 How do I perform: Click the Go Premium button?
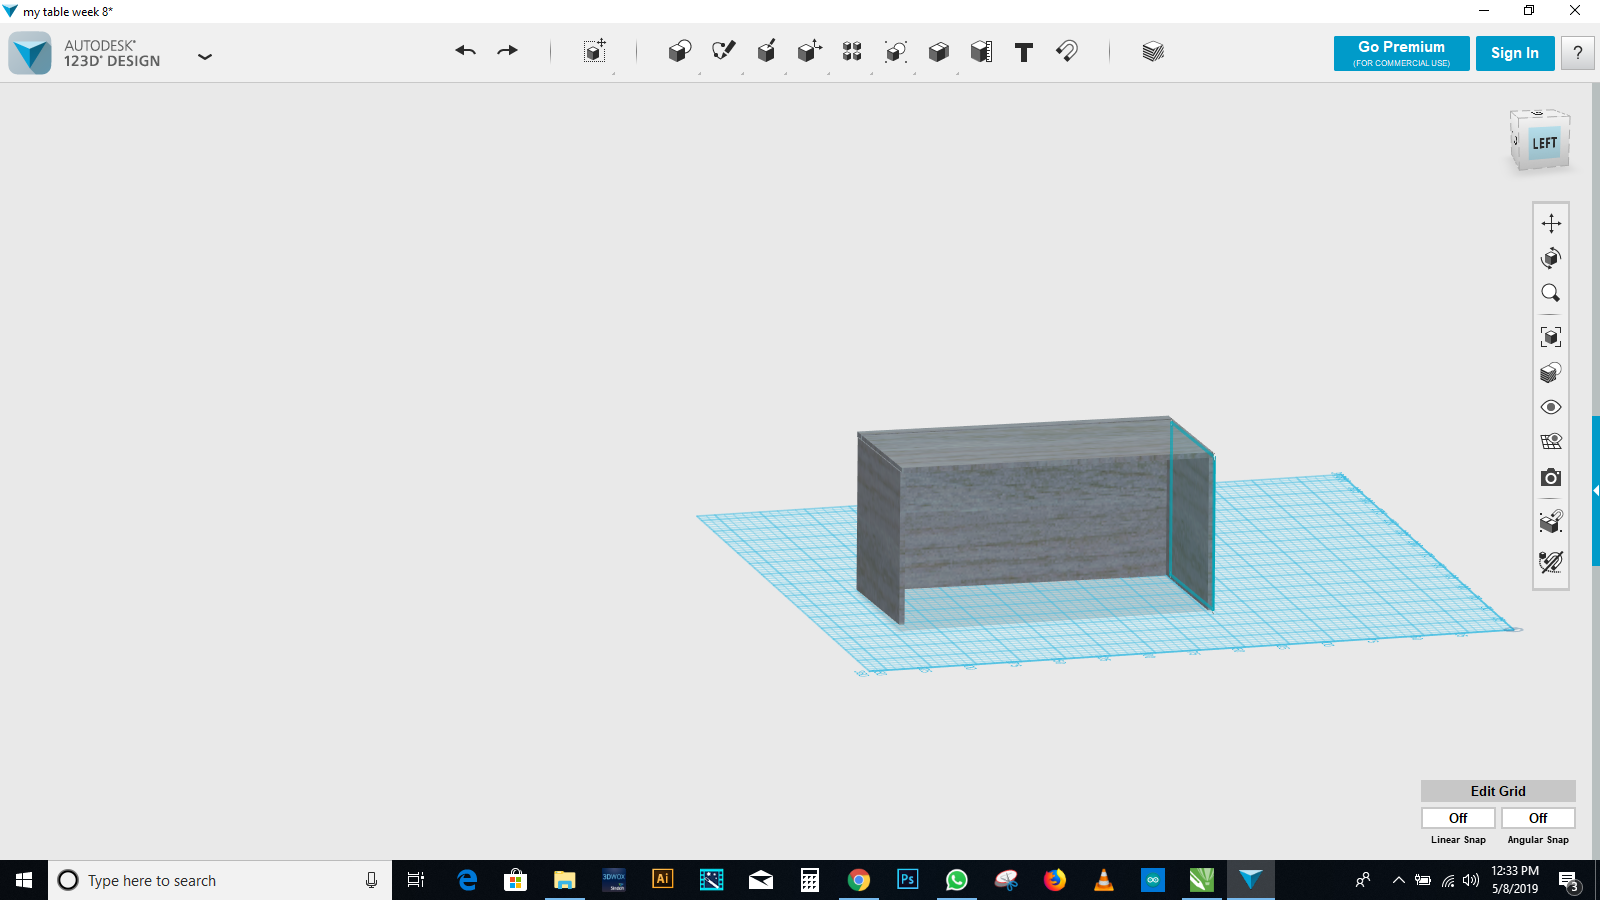[1401, 53]
